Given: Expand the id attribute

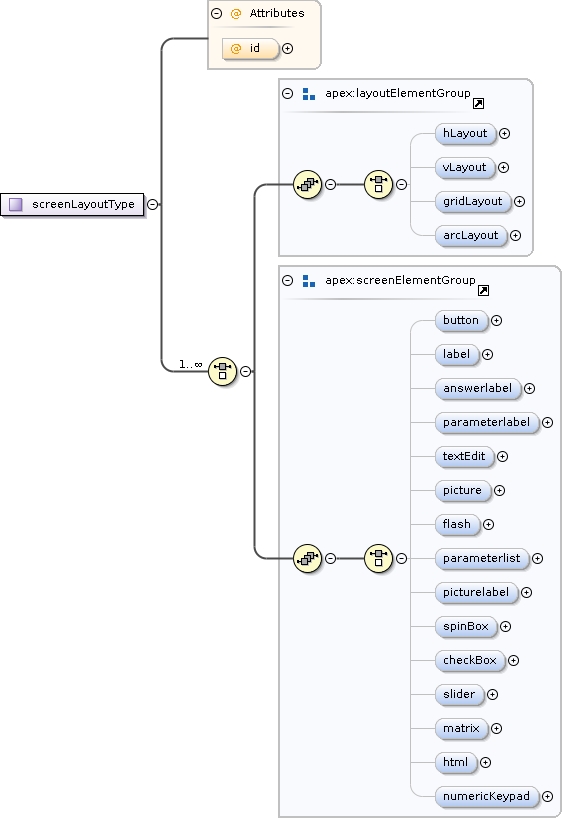Looking at the screenshot, I should pyautogui.click(x=287, y=49).
